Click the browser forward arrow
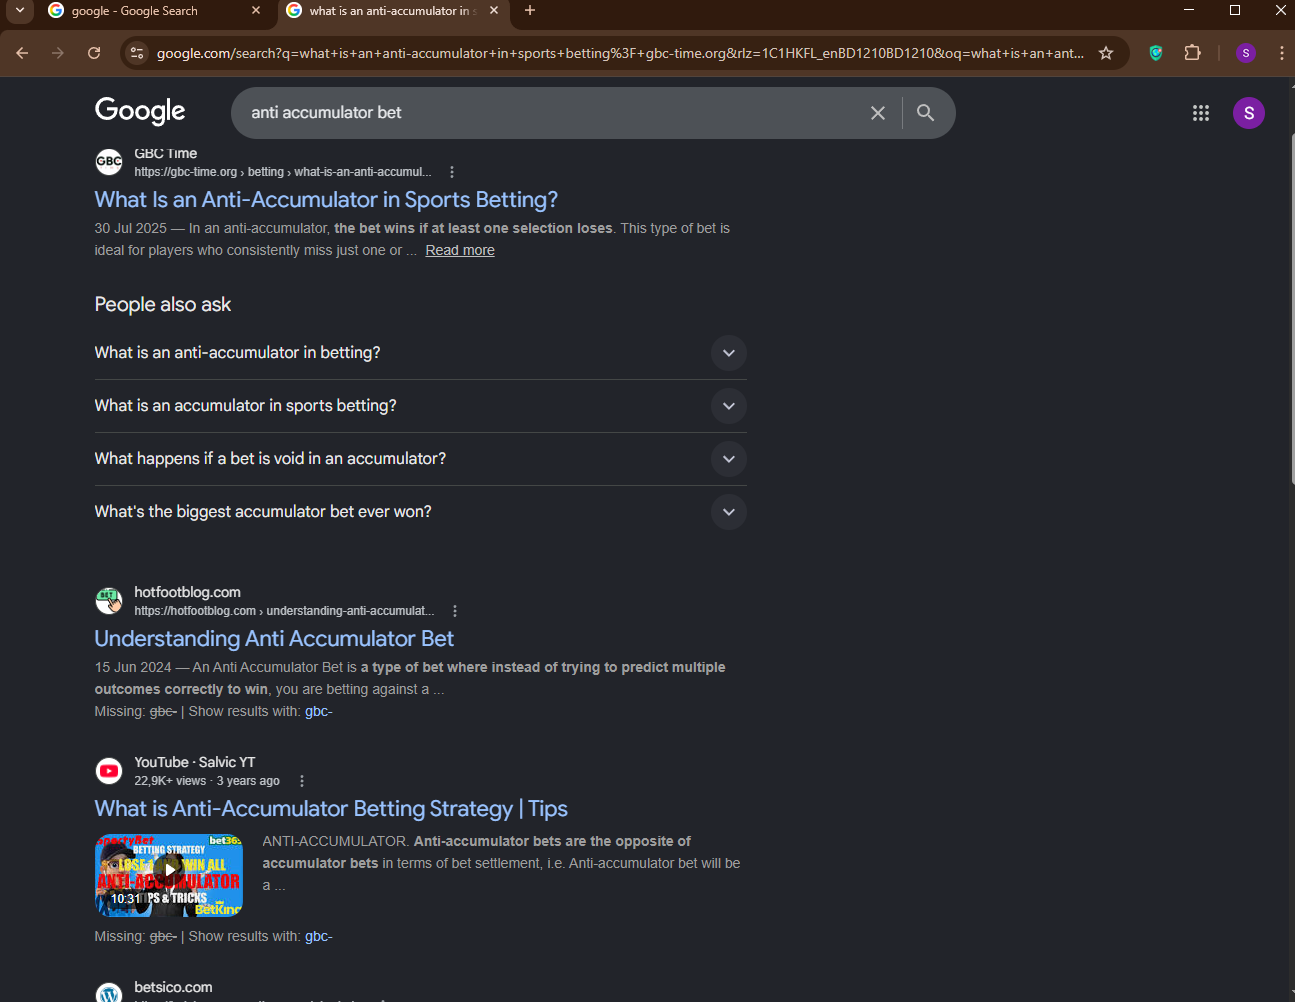The image size is (1295, 1002). 58,53
